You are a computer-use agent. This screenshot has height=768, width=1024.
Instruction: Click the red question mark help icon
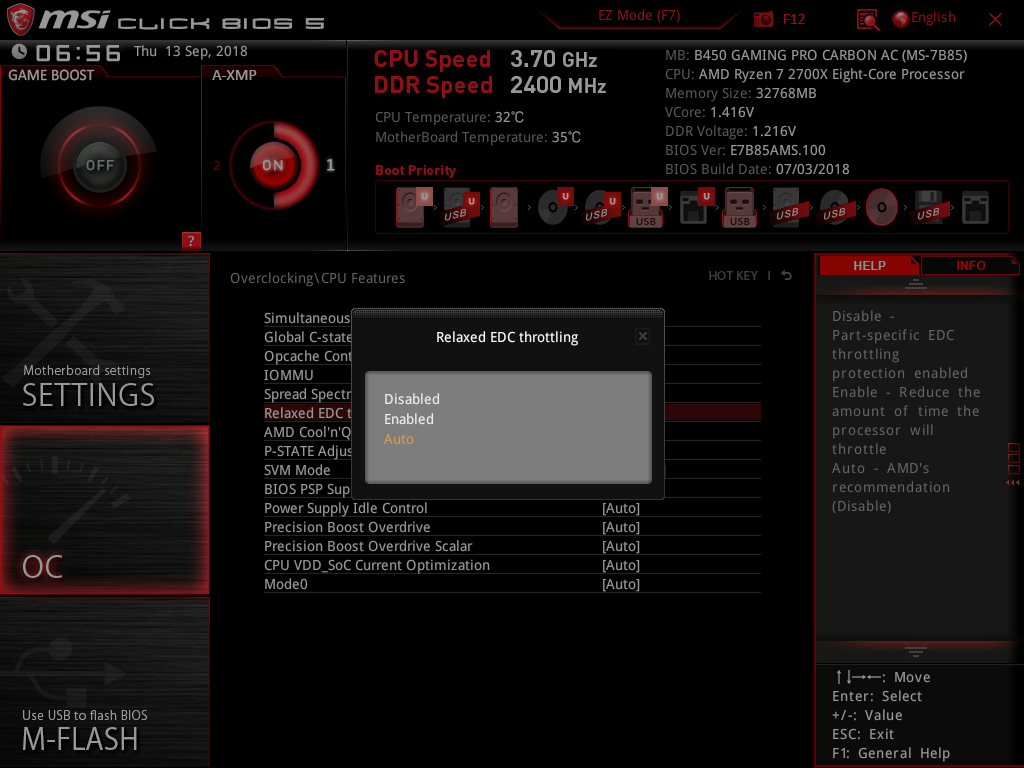point(191,240)
